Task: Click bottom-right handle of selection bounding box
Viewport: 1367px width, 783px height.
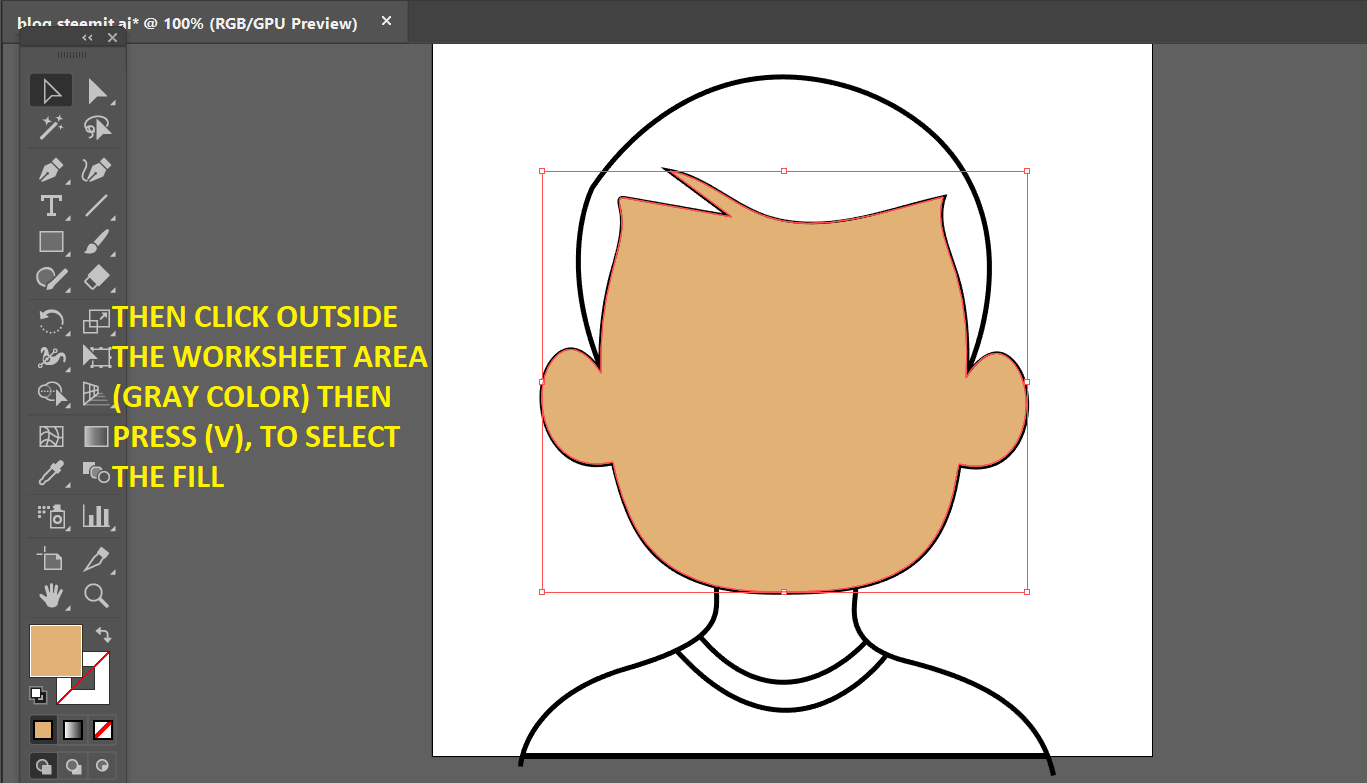Action: [x=1027, y=592]
